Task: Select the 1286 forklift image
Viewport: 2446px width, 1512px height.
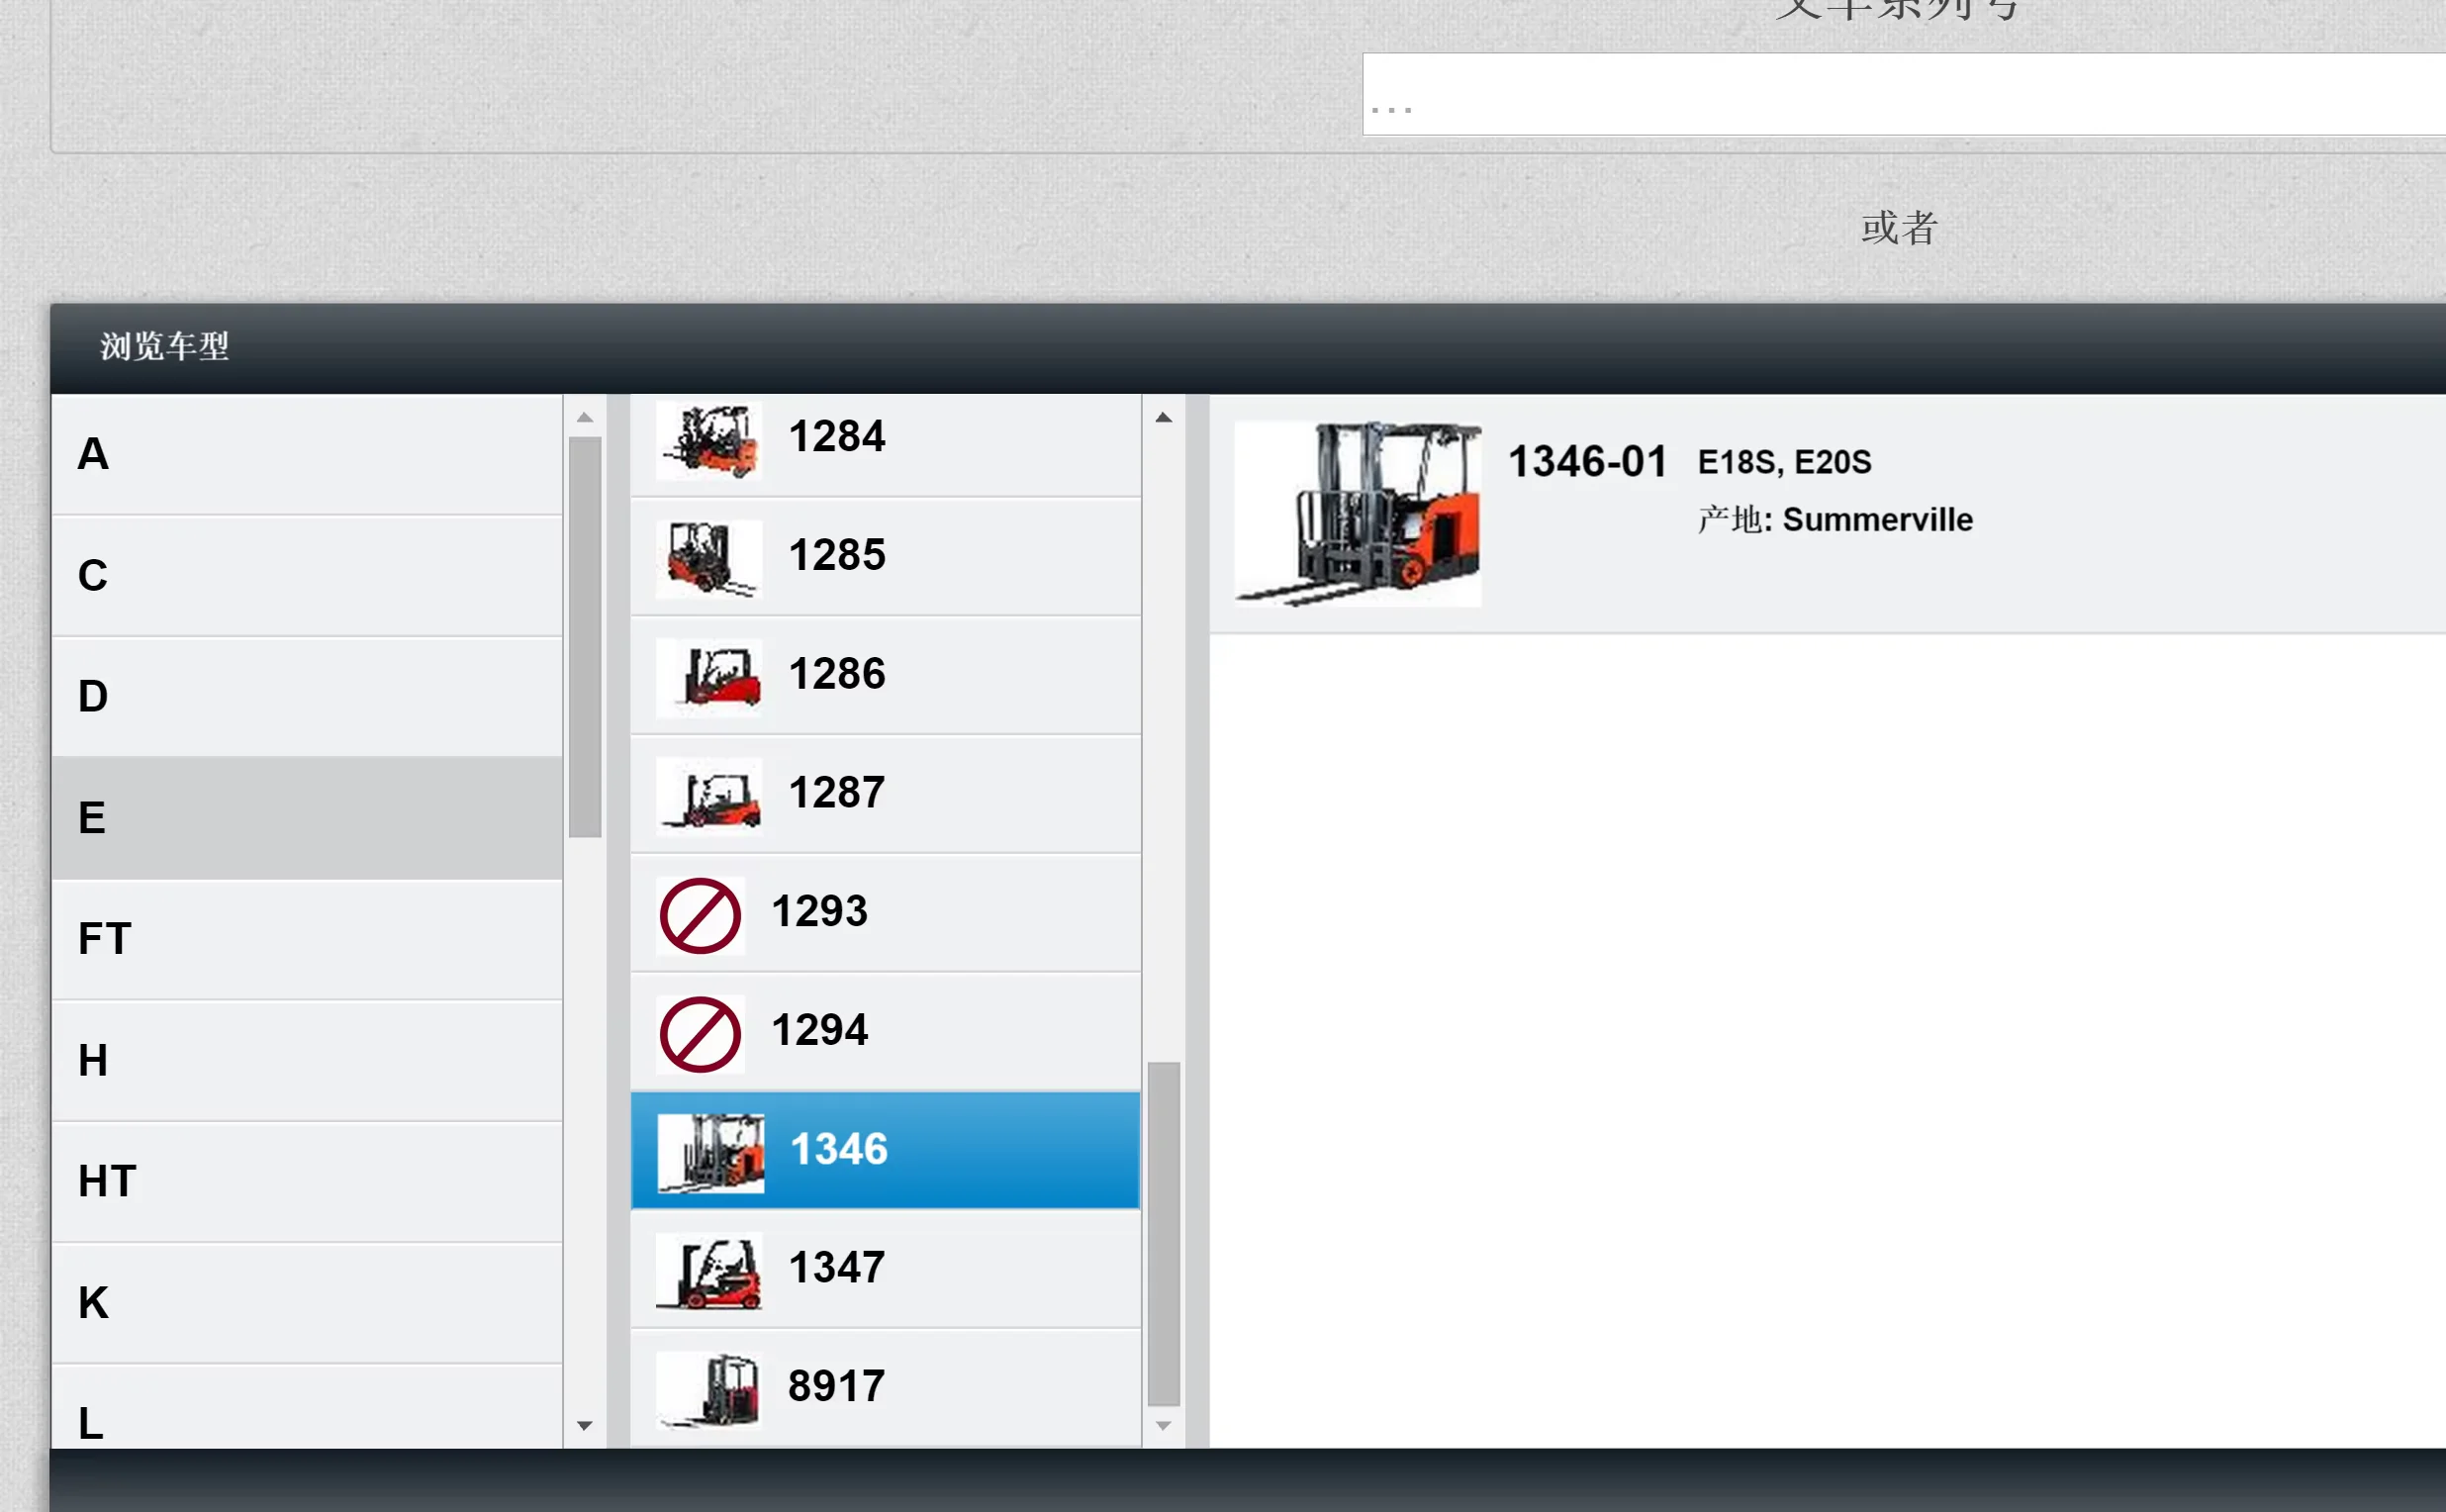Action: 709,677
